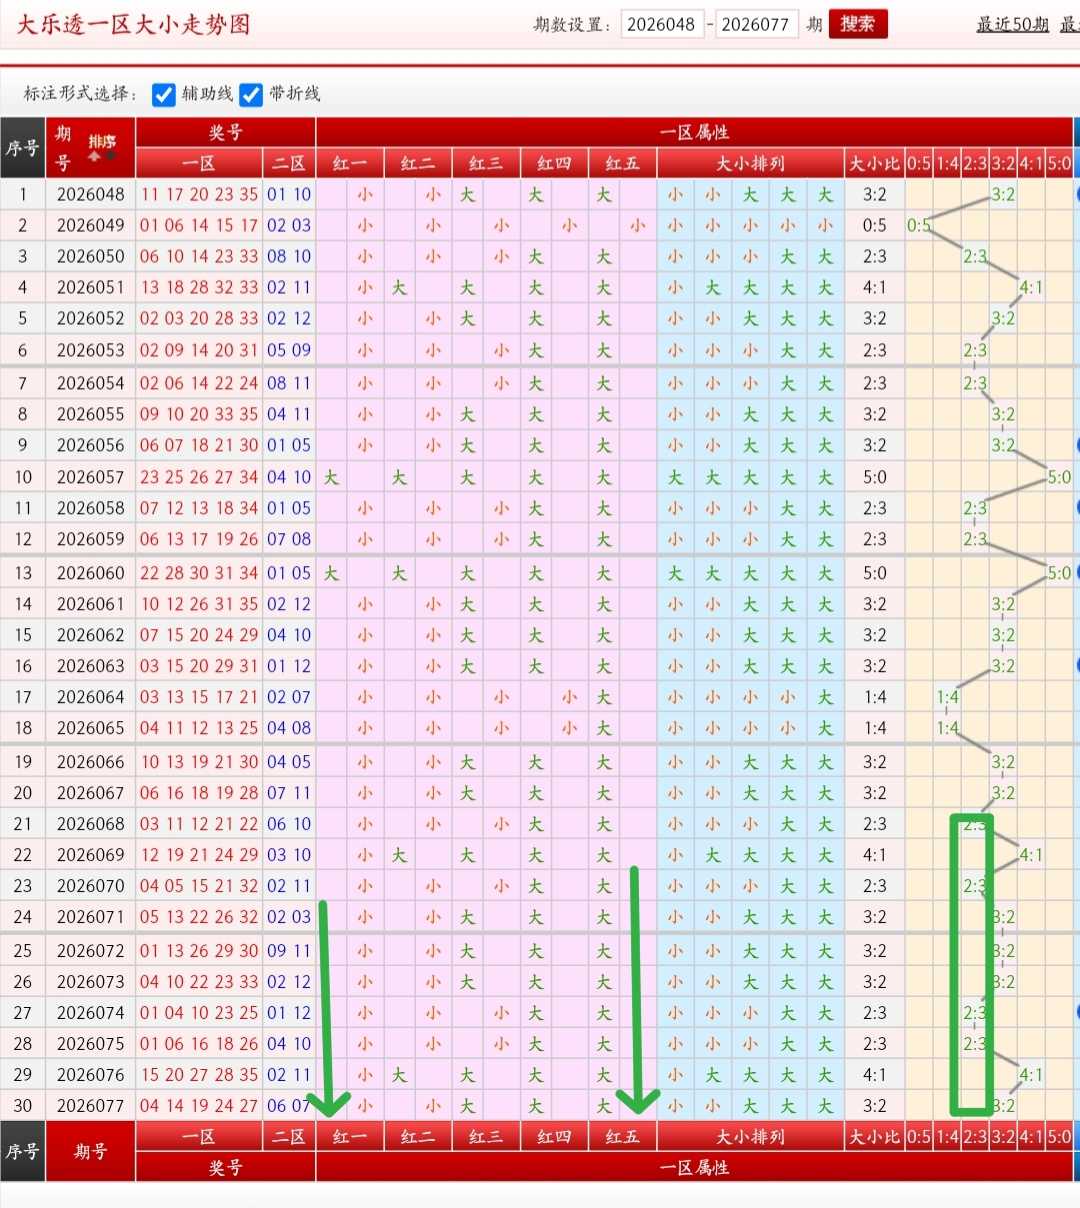The height and width of the screenshot is (1208, 1080).
Task: Click red numbers 04 14 19 24 27
Action: coord(199,1106)
